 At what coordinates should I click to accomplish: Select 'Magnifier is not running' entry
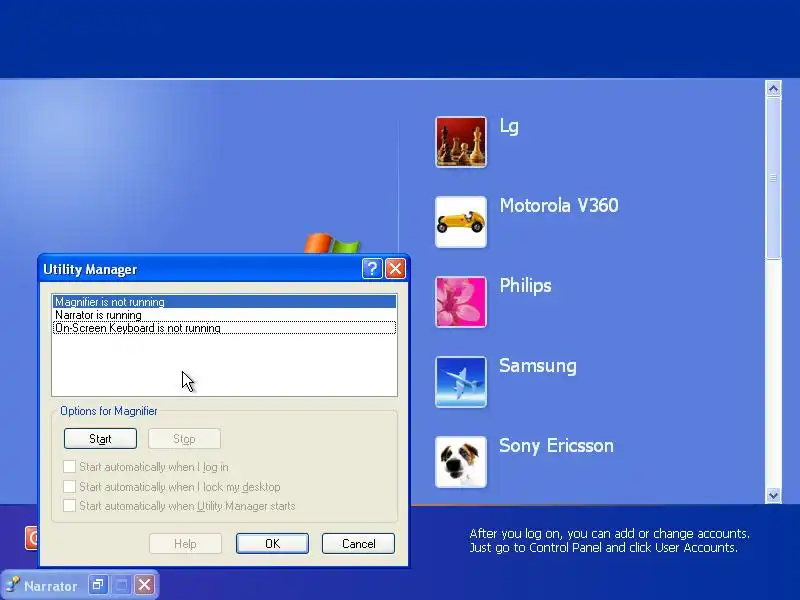pos(224,302)
